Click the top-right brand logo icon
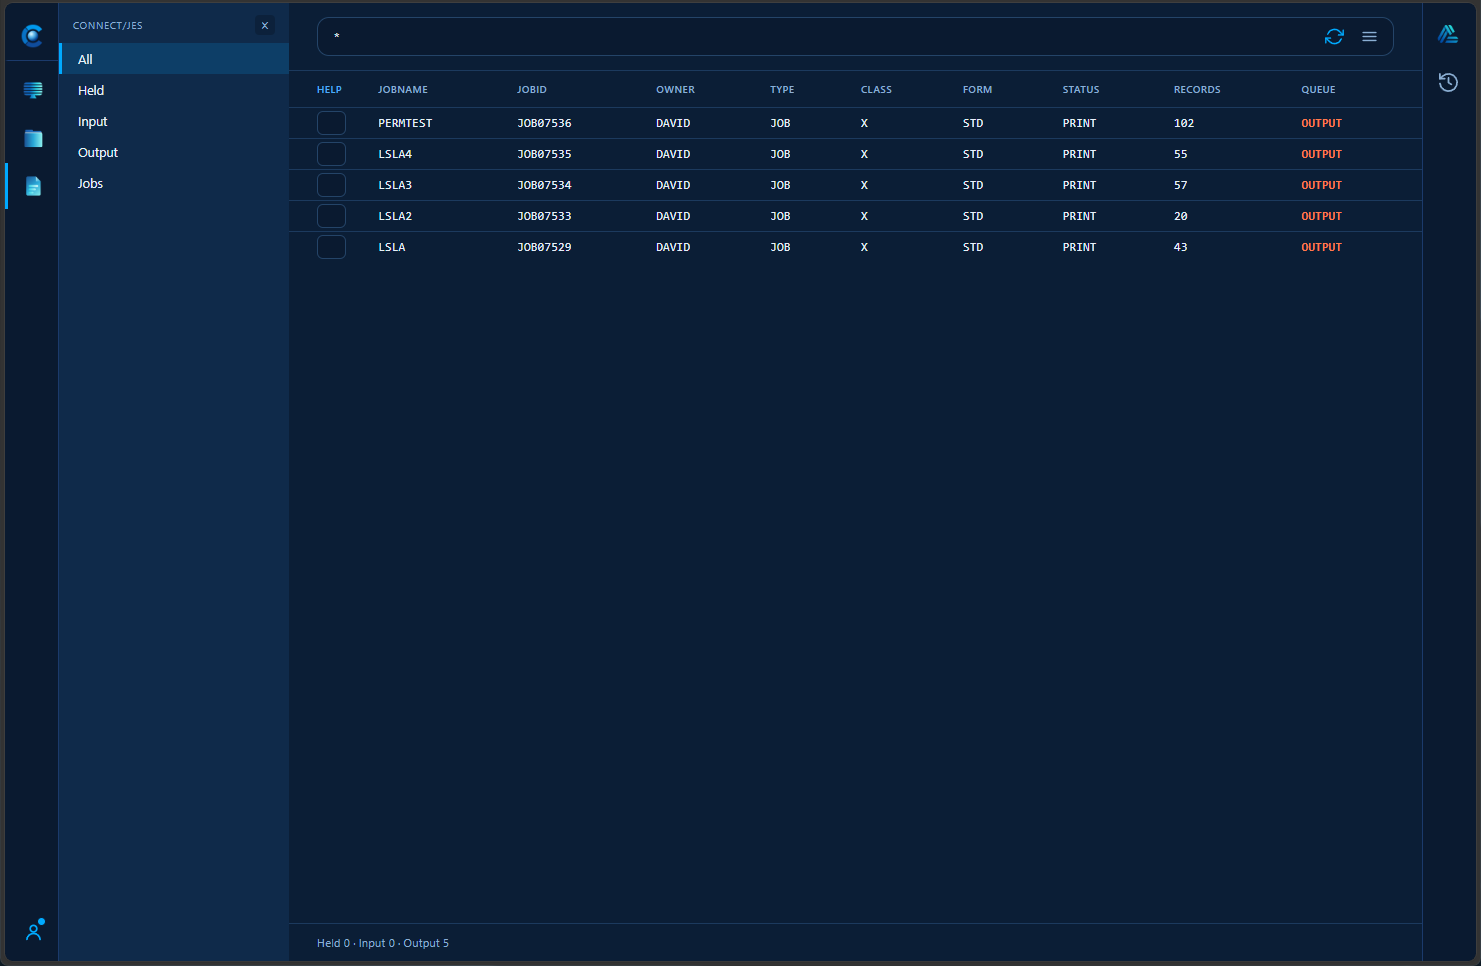Viewport: 1481px width, 966px height. pos(1448,35)
